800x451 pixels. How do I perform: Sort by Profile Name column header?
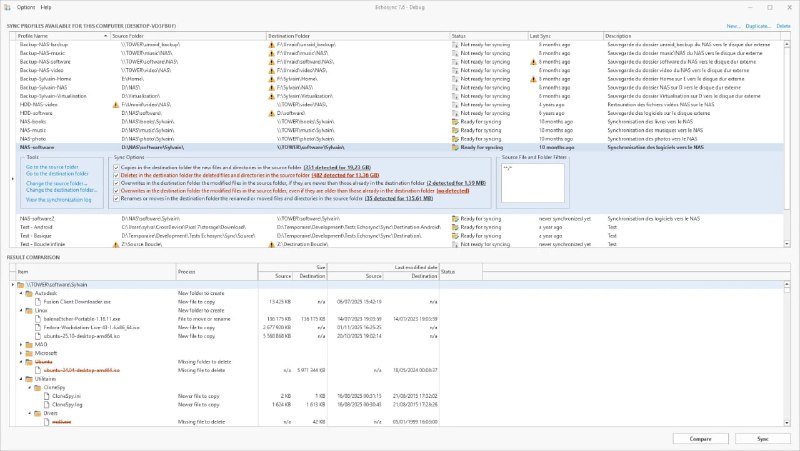(x=63, y=36)
